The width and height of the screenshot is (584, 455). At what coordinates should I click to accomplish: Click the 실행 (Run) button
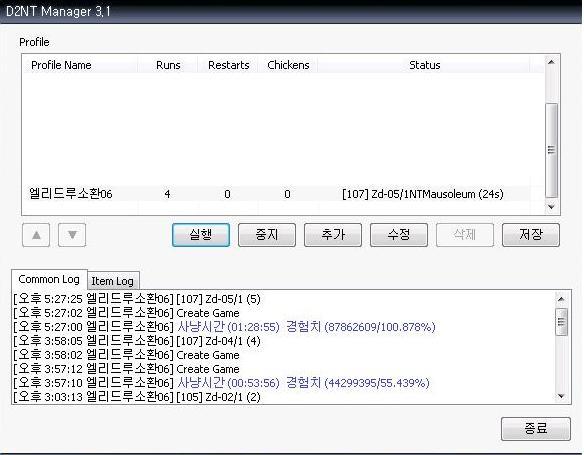[201, 235]
